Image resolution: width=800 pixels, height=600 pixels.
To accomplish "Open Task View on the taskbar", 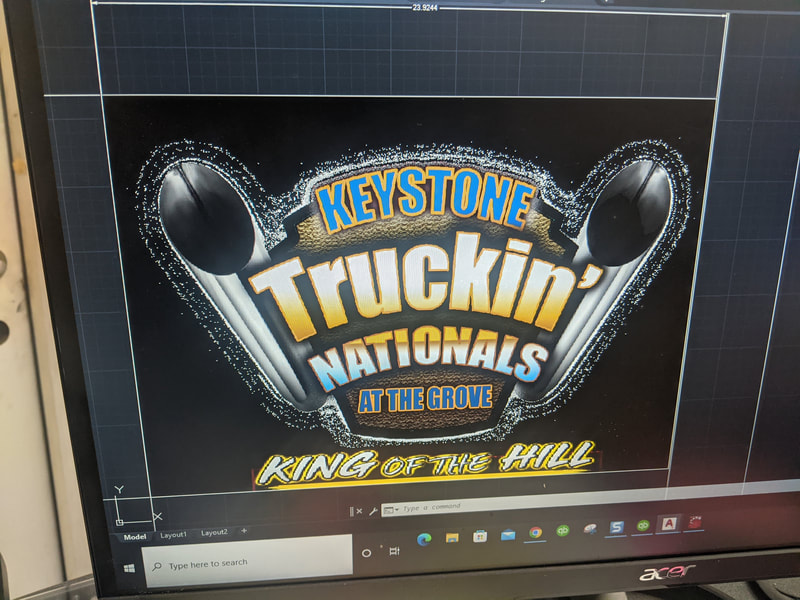I will pos(394,551).
